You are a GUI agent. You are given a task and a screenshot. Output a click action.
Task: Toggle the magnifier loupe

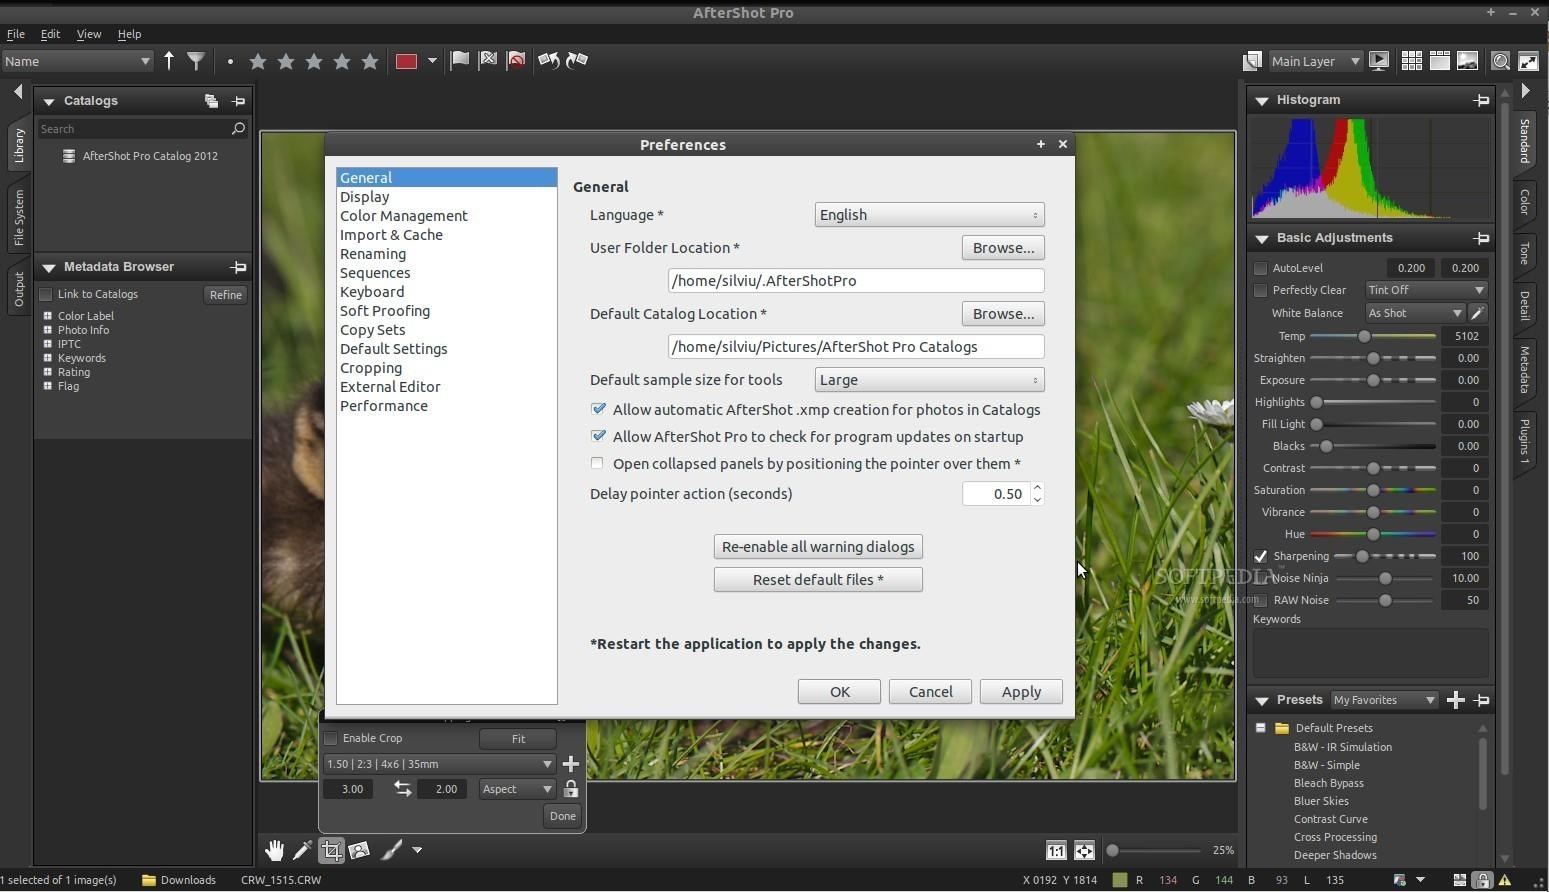1501,61
